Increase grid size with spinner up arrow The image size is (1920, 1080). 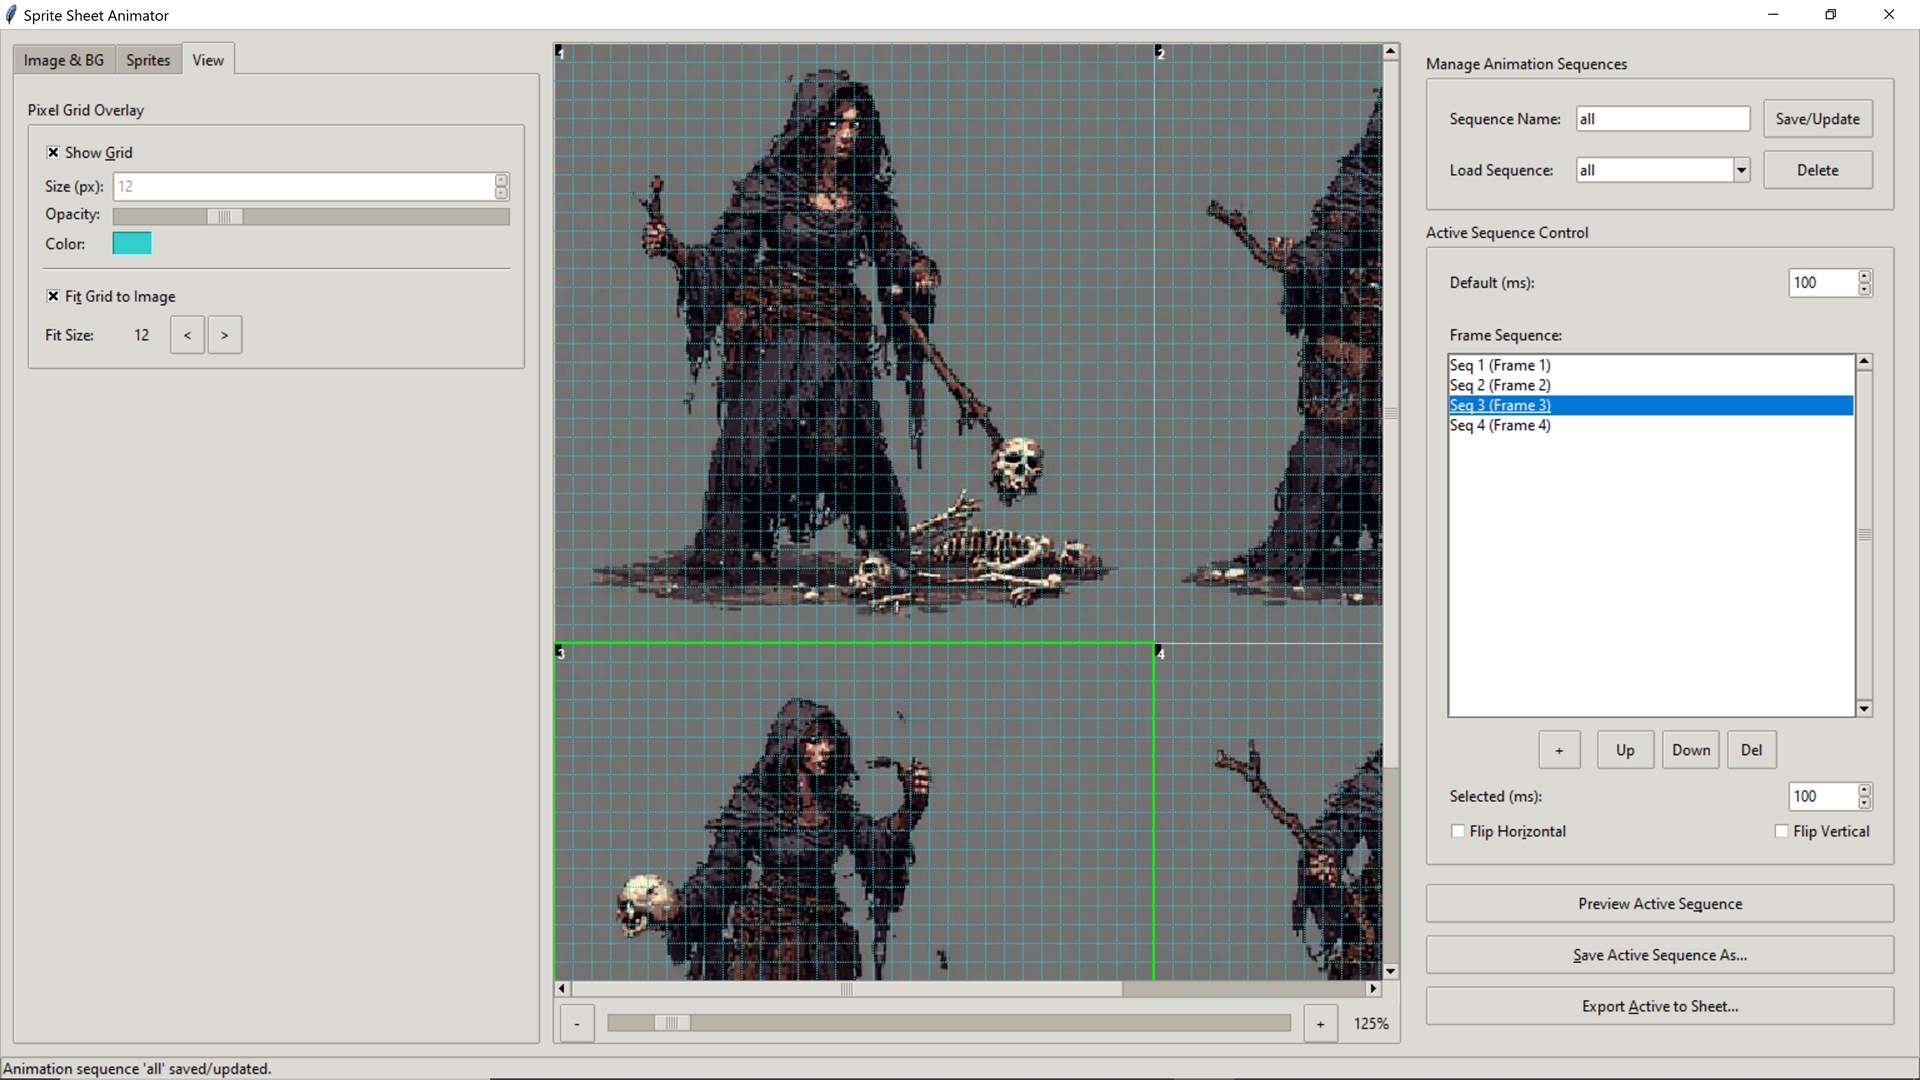501,180
